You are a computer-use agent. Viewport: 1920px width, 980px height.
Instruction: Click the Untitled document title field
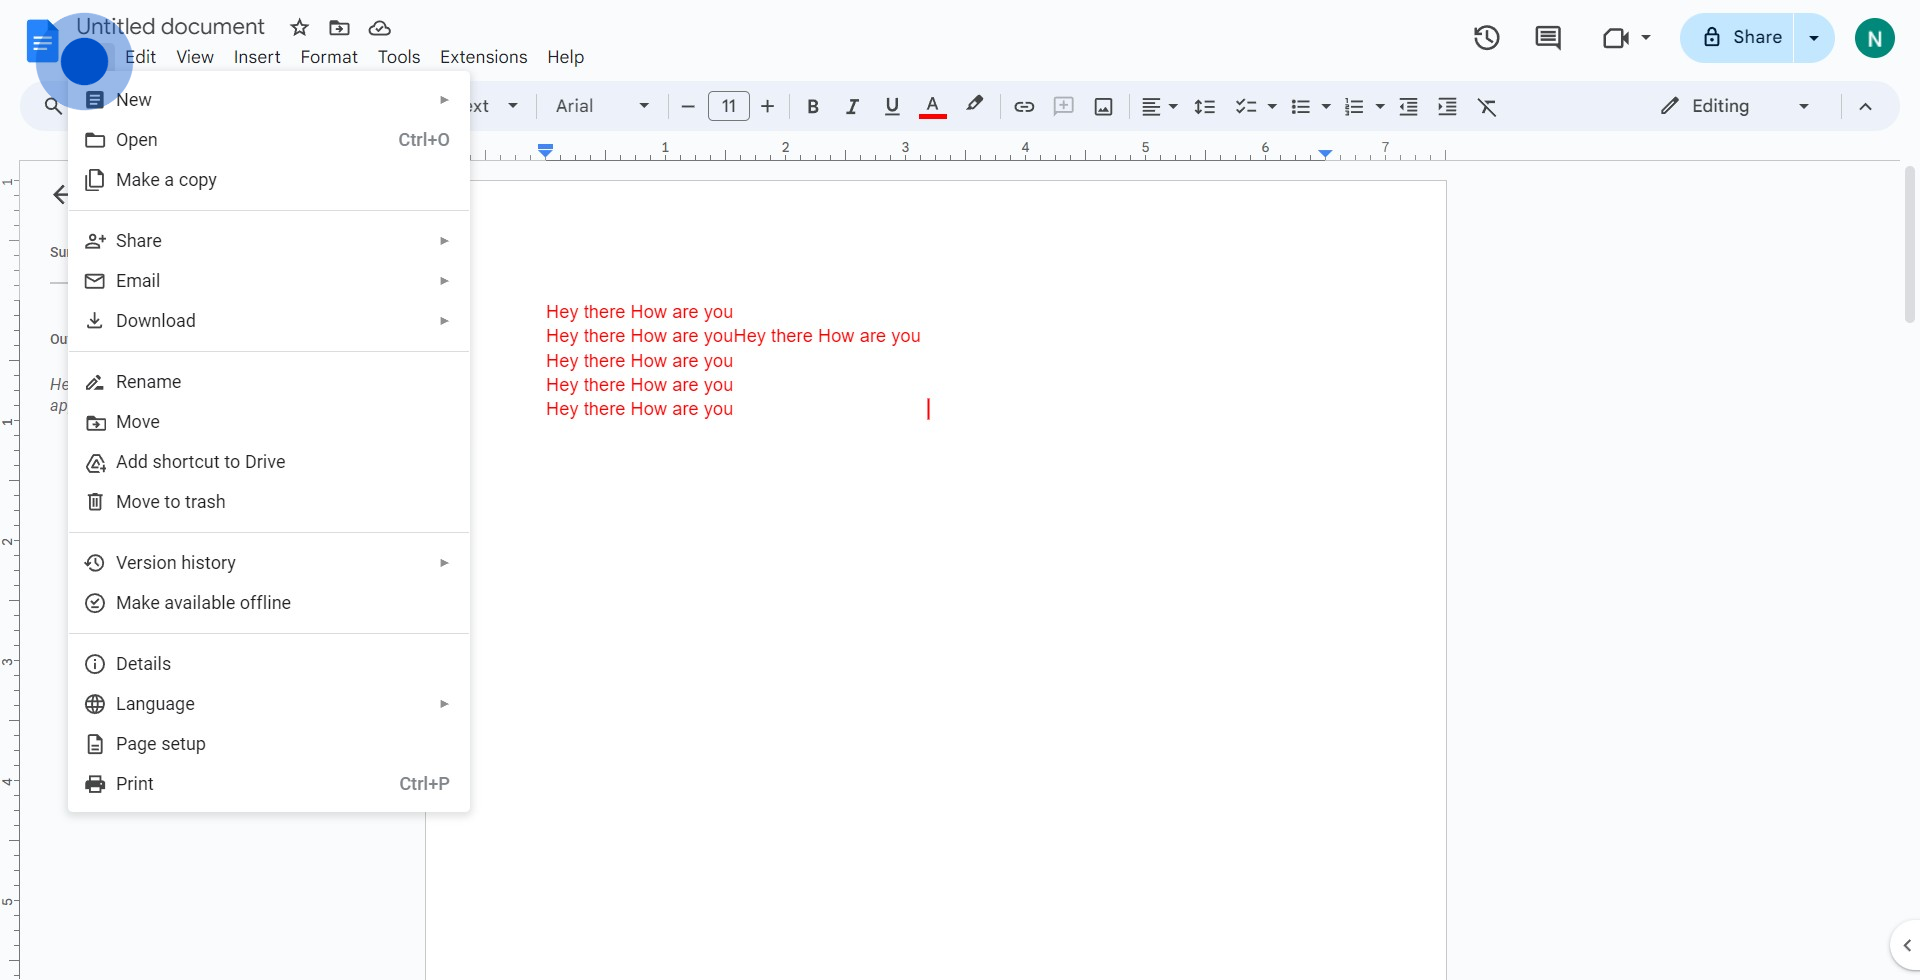point(171,27)
